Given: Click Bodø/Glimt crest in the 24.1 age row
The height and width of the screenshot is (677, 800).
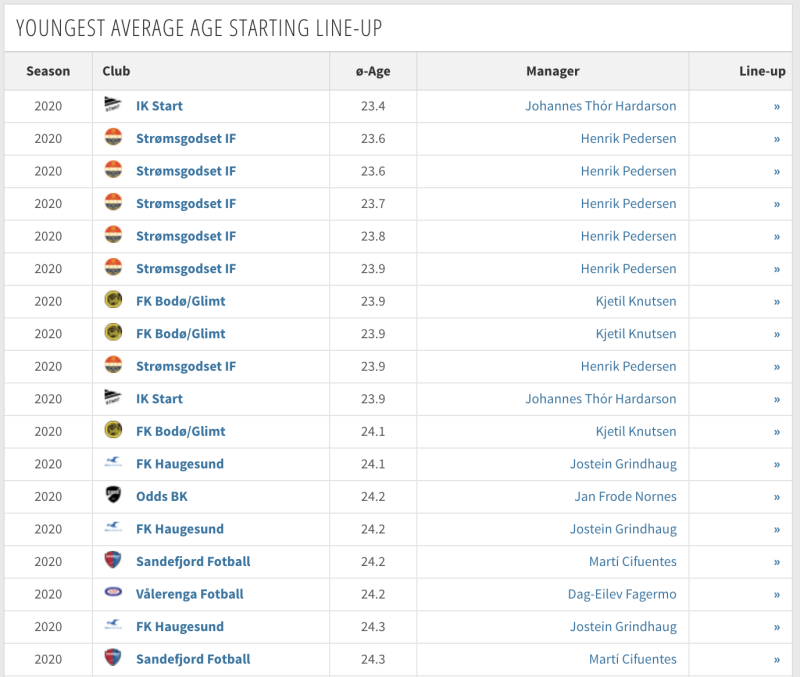Looking at the screenshot, I should (x=113, y=431).
